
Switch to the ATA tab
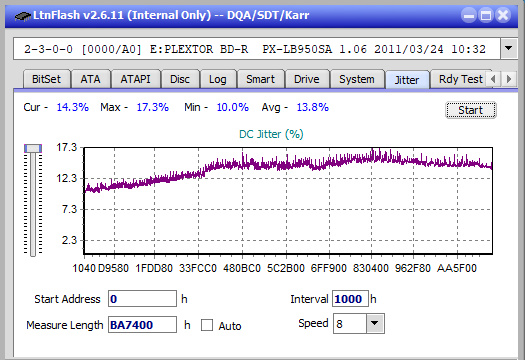tap(90, 79)
